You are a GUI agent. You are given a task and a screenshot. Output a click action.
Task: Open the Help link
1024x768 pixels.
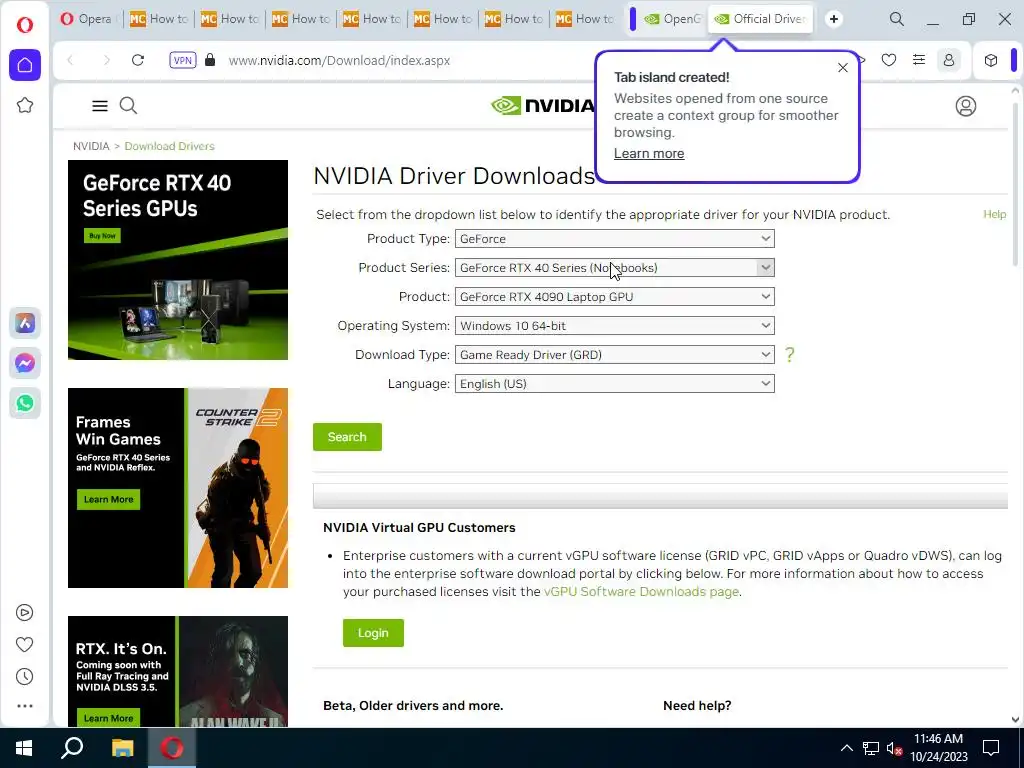pos(995,214)
